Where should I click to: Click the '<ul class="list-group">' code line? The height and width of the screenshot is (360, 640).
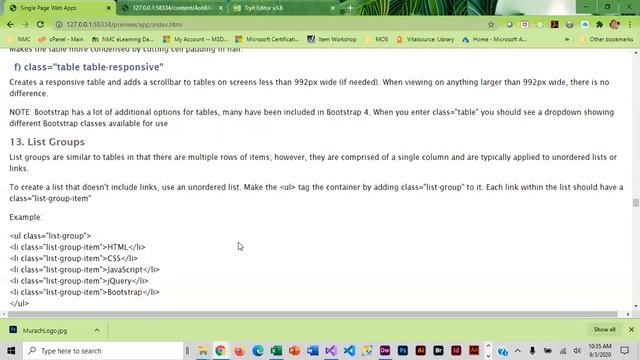click(50, 236)
